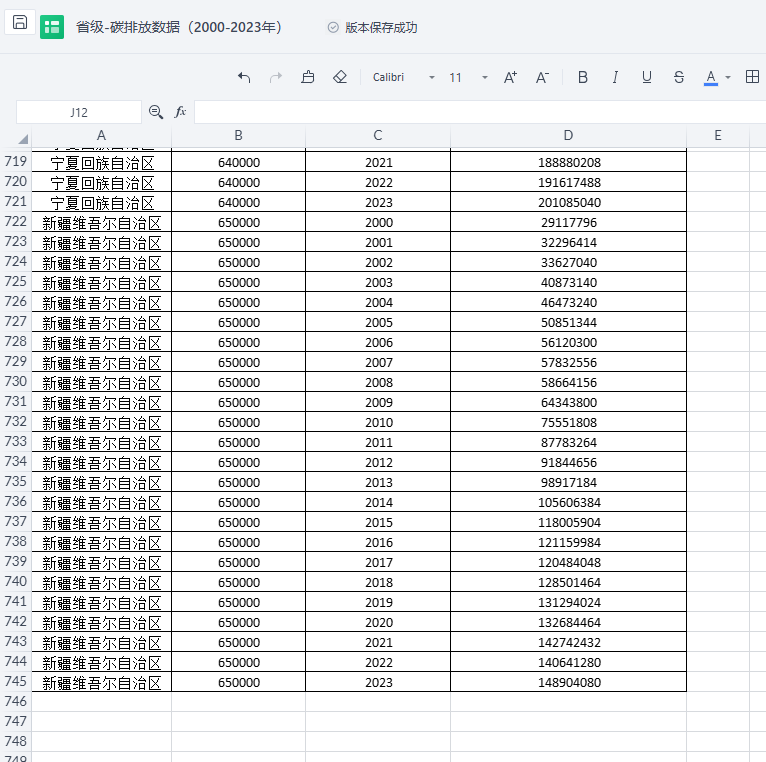This screenshot has width=766, height=762.
Task: Click year 2010 cell in row 732
Action: tap(378, 423)
